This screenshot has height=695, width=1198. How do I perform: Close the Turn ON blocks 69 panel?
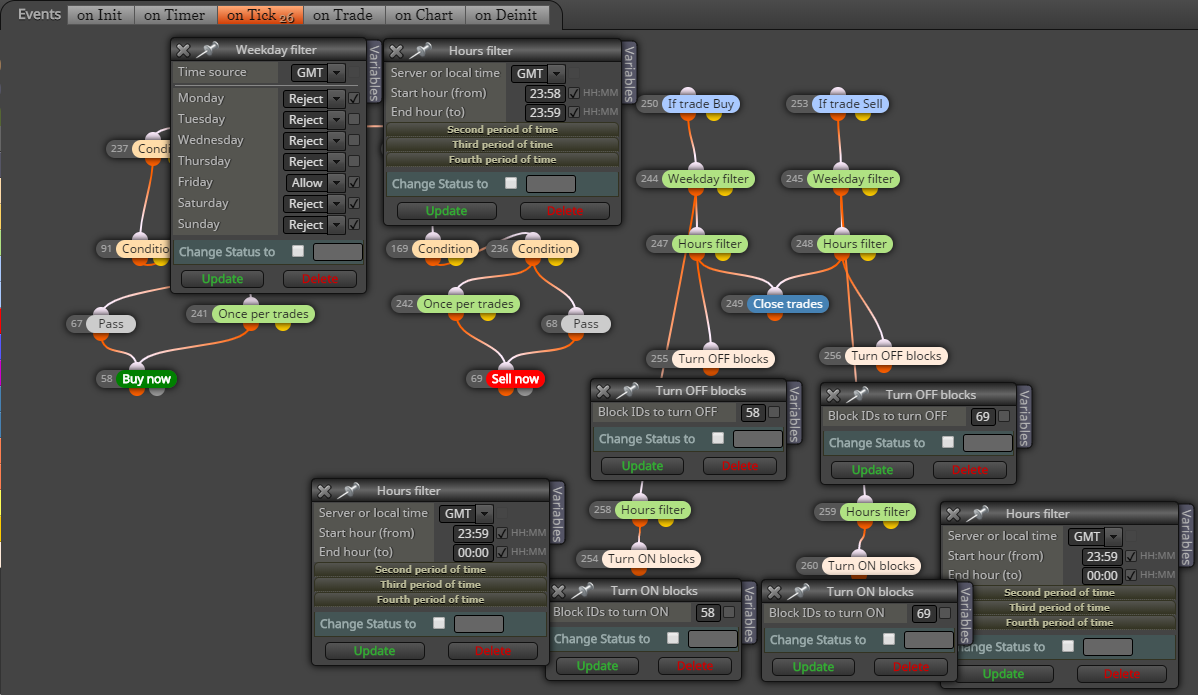coord(775,592)
